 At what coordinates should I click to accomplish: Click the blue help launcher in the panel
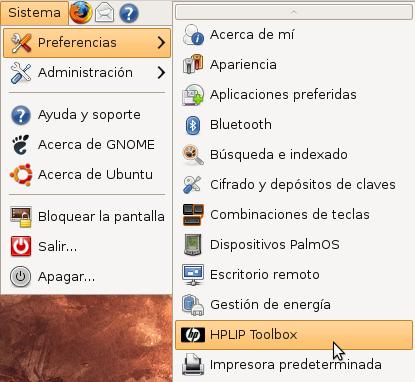pyautogui.click(x=129, y=14)
